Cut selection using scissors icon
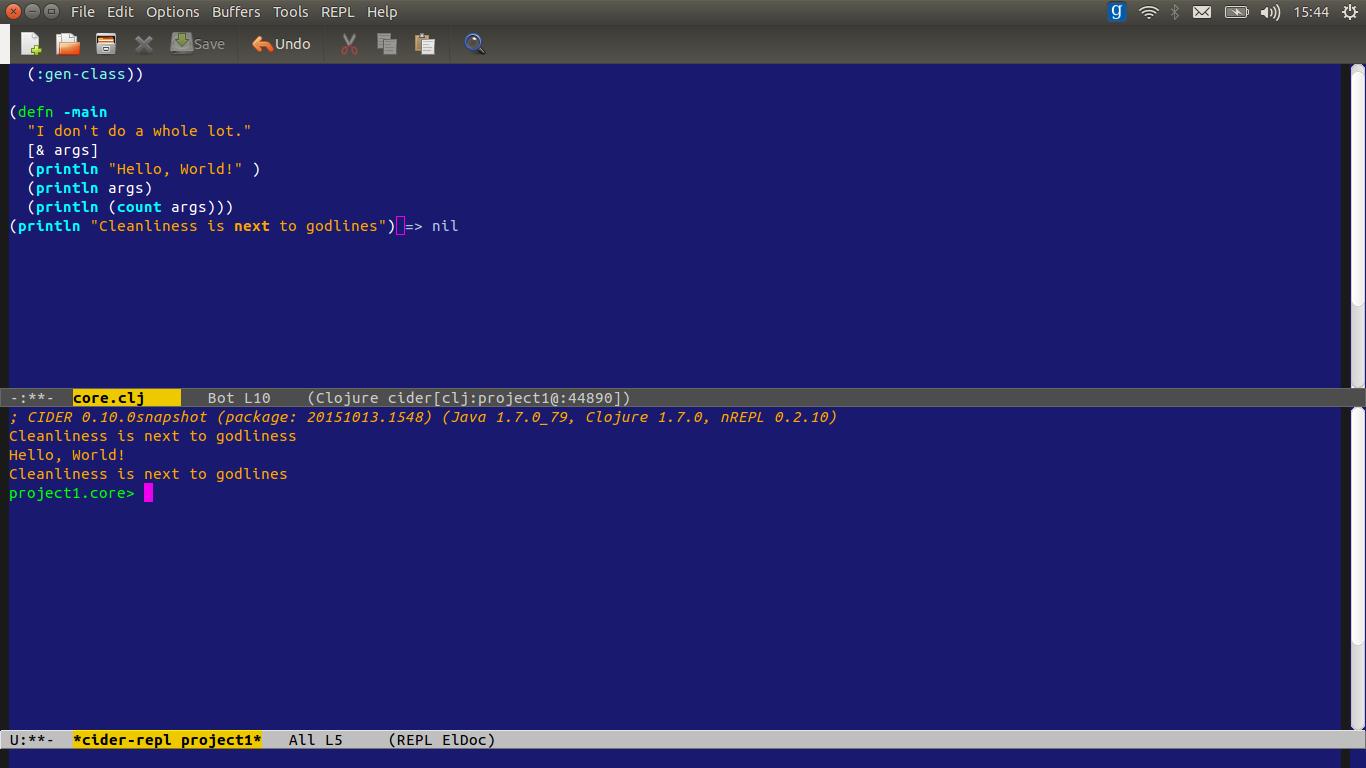The image size is (1366, 768). [349, 44]
